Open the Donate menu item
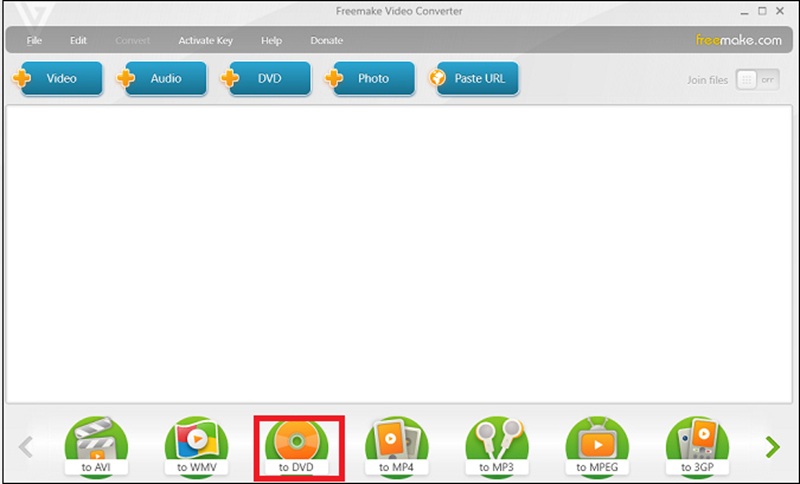This screenshot has width=800, height=484. (327, 40)
